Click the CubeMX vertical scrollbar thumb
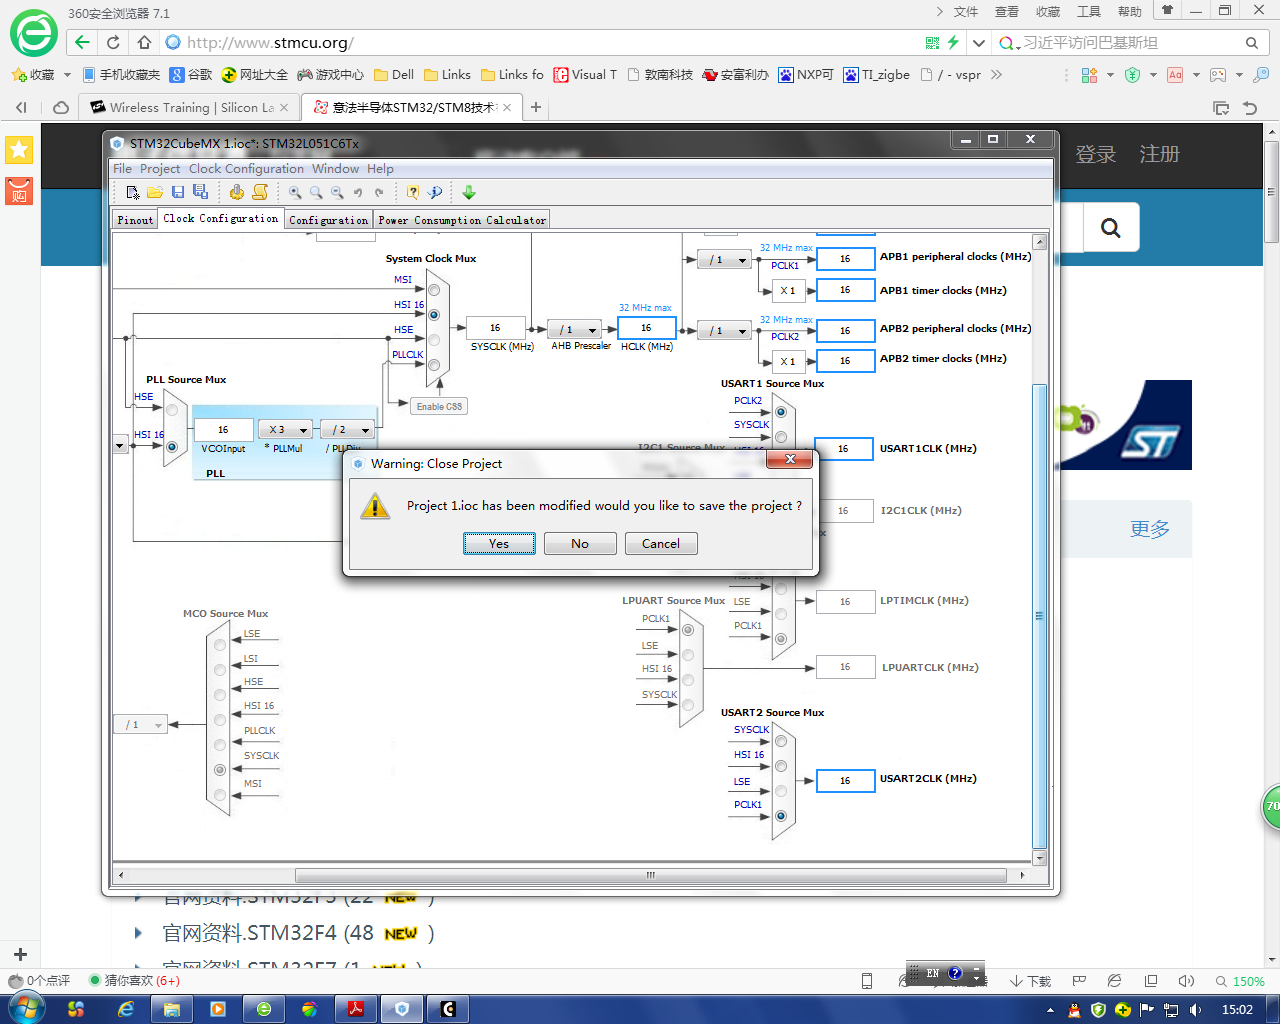 pos(1040,616)
